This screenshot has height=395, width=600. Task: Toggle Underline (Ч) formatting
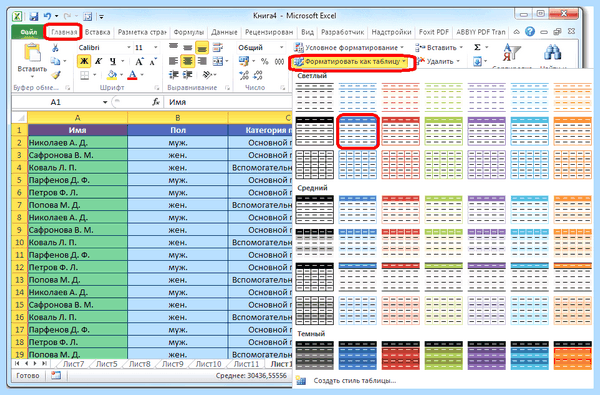(x=112, y=61)
